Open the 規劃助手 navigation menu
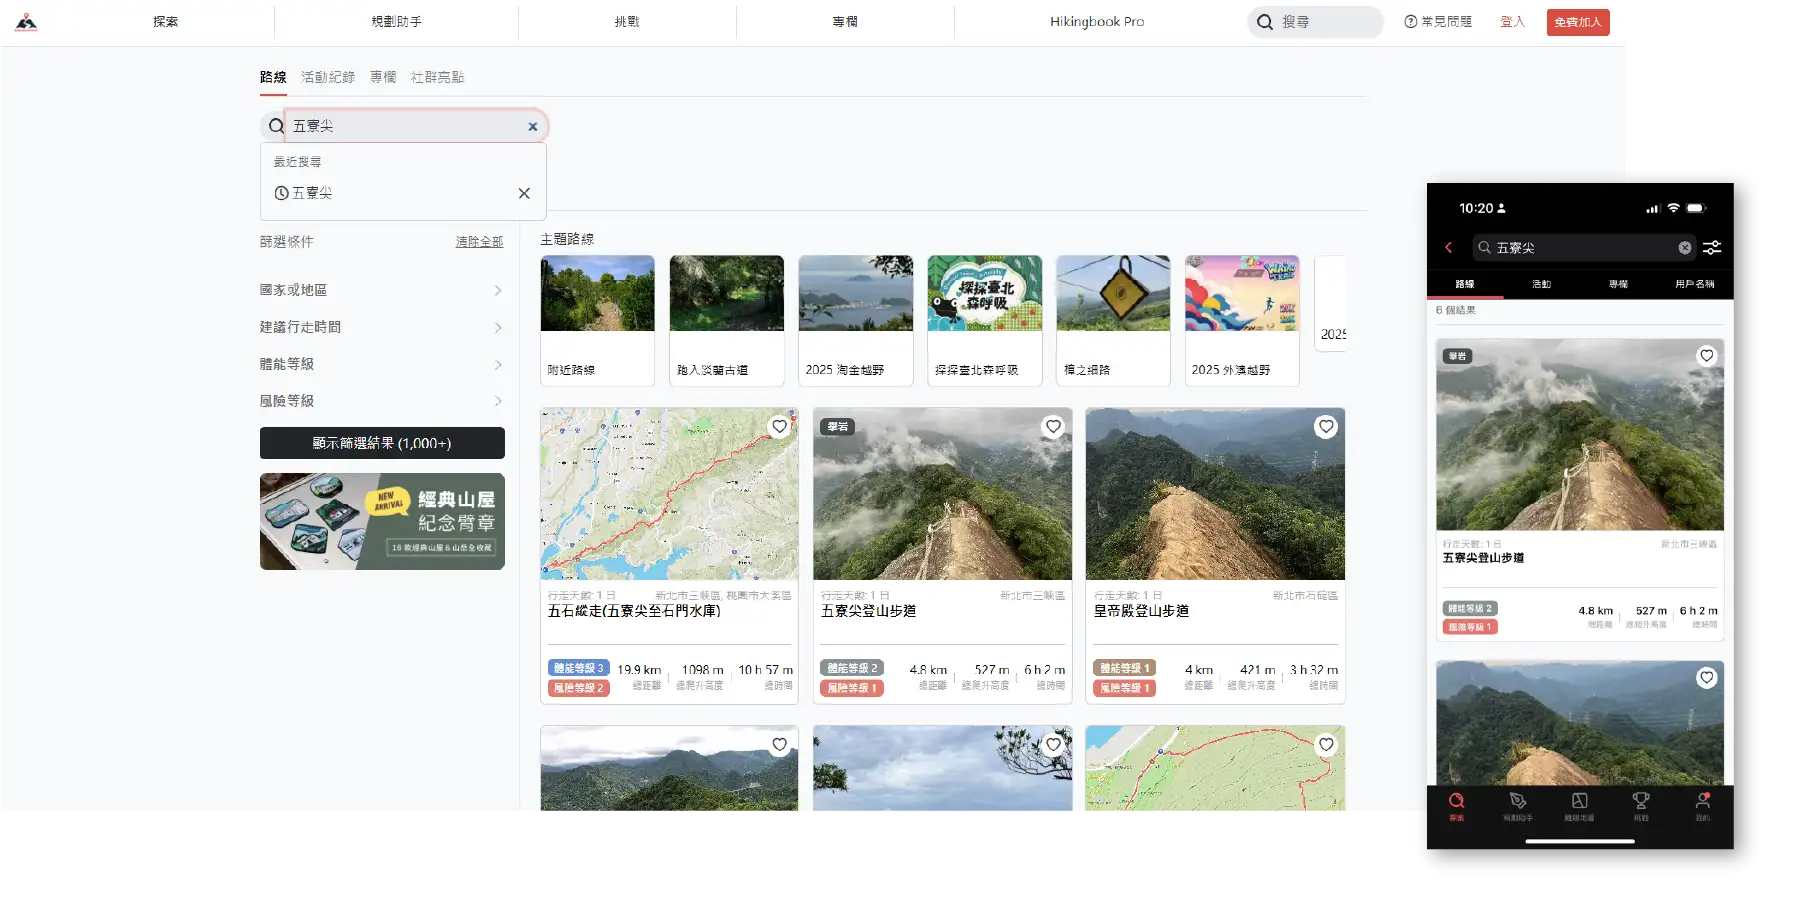This screenshot has width=1801, height=901. pyautogui.click(x=396, y=22)
